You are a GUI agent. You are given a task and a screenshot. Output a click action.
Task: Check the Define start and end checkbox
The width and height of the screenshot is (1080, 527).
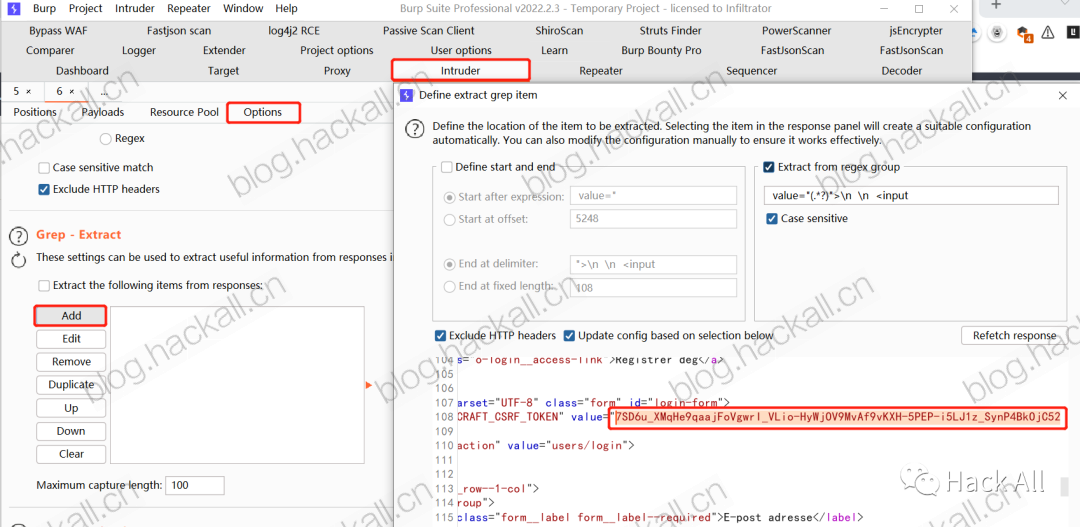point(446,167)
